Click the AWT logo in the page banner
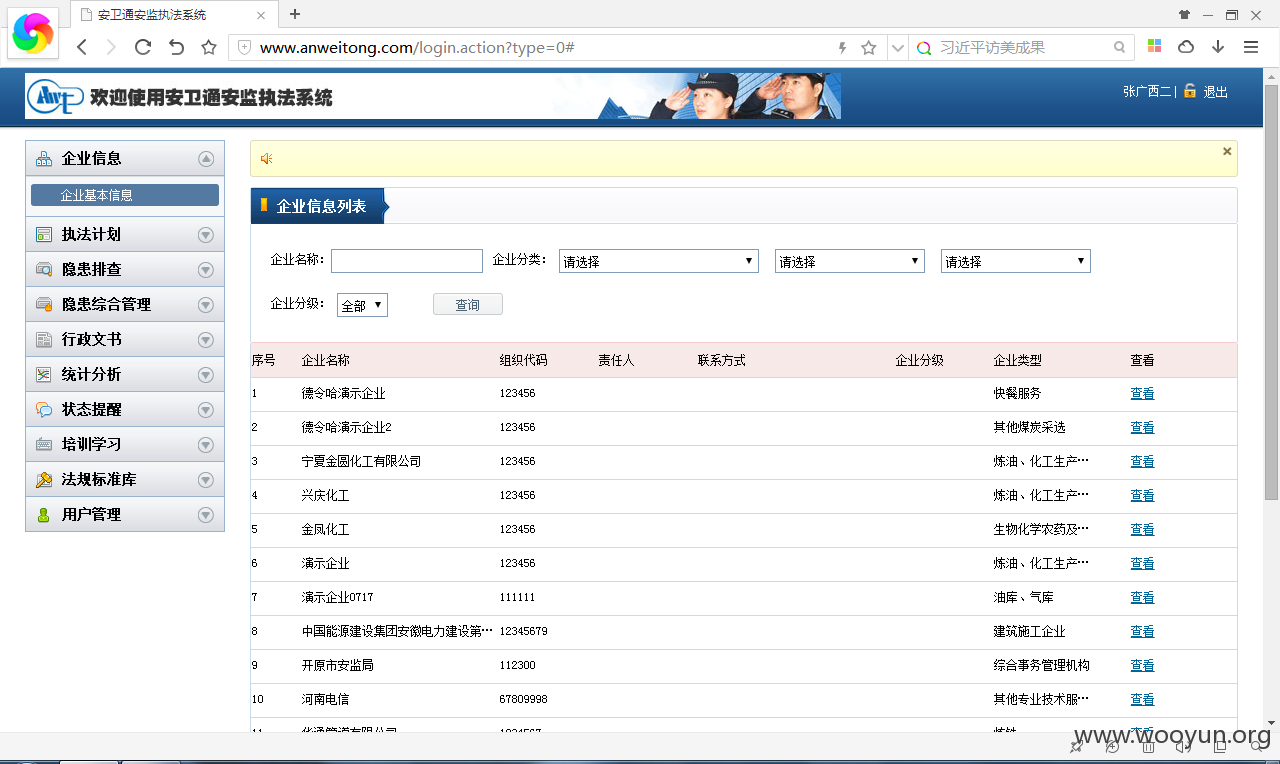This screenshot has width=1280, height=764. click(55, 97)
